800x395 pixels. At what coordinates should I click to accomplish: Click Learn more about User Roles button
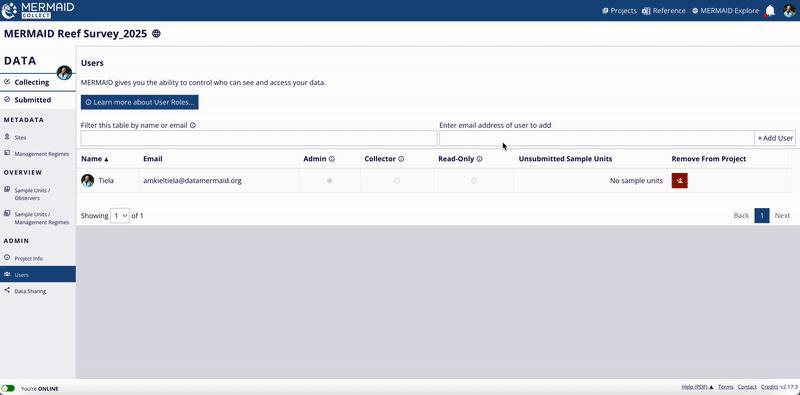coord(139,102)
